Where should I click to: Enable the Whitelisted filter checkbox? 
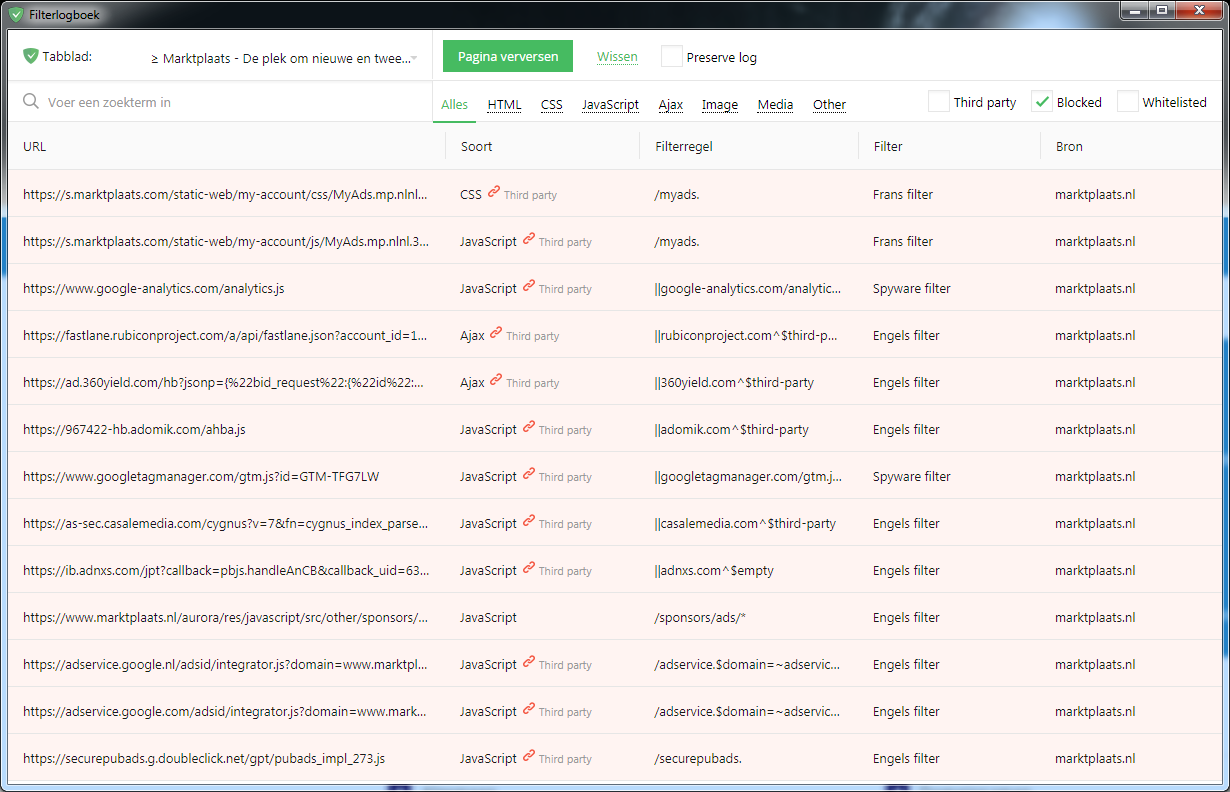coord(1128,101)
